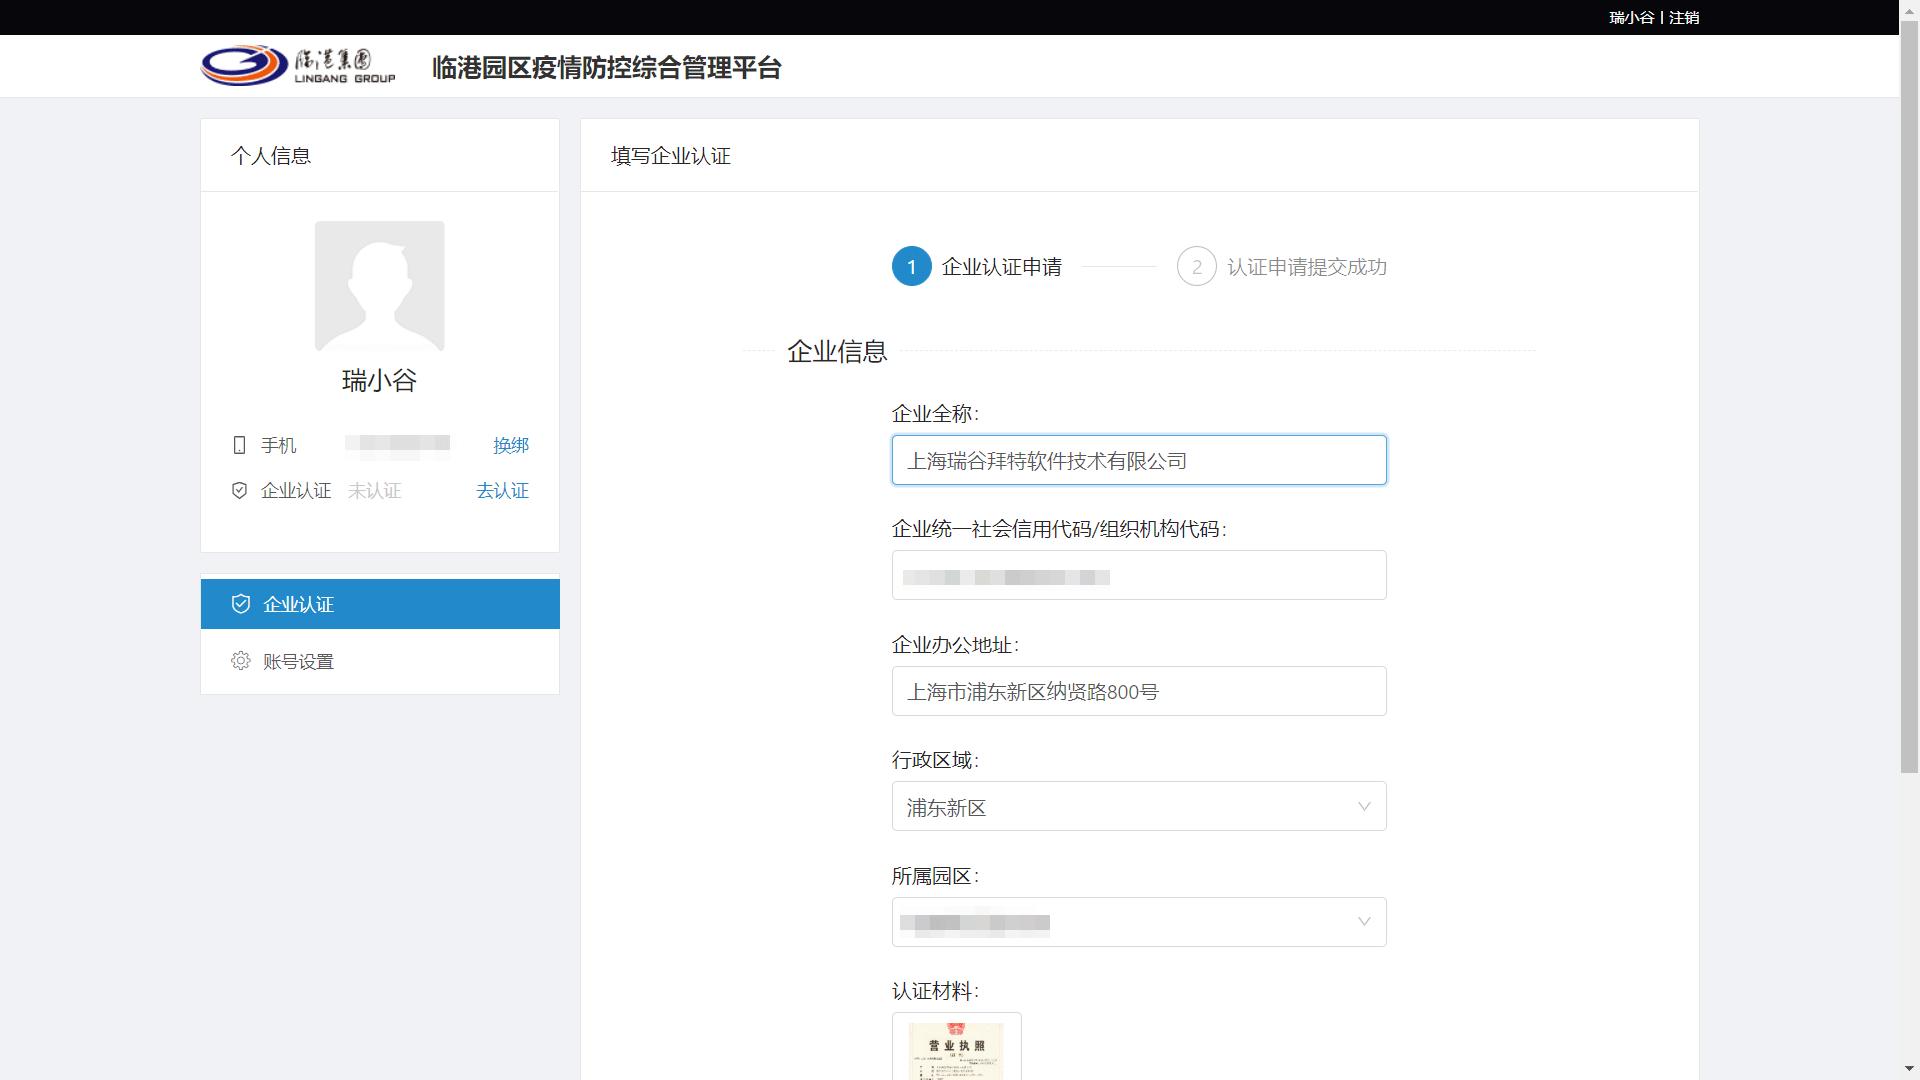Viewport: 1920px width, 1080px height.
Task: Click the 去认证 link
Action: (x=501, y=490)
